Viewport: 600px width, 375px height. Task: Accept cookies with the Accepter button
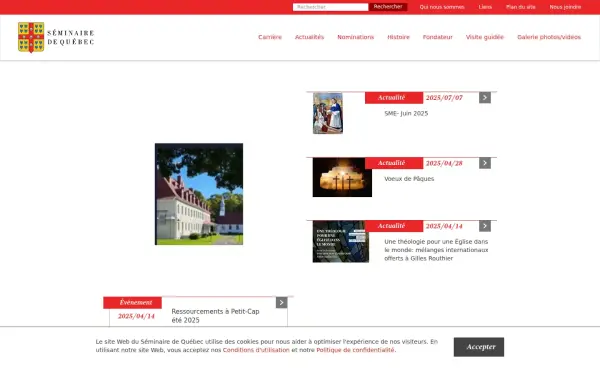tap(479, 347)
